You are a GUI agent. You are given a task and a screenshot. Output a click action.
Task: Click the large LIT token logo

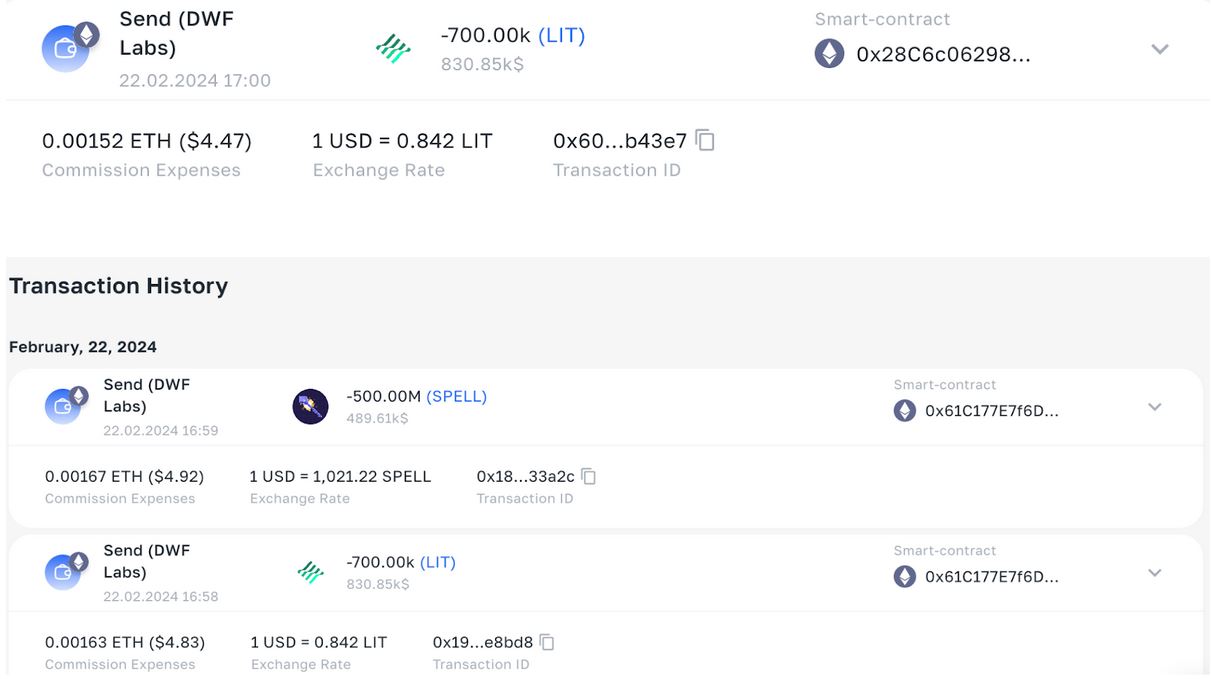pyautogui.click(x=393, y=49)
